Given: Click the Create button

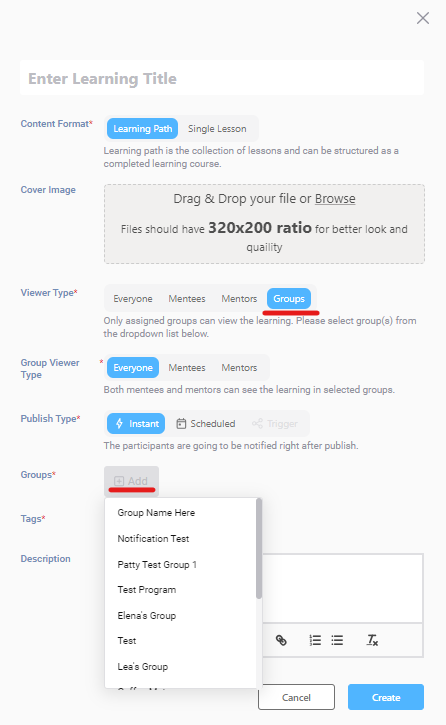Looking at the screenshot, I should pos(386,697).
